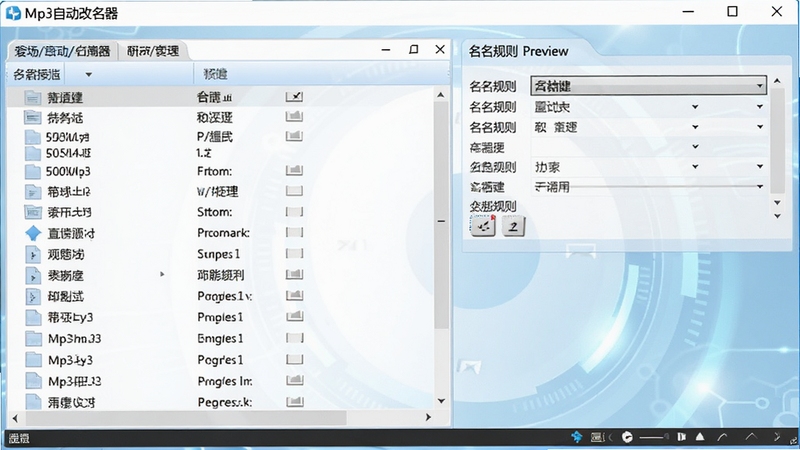Click the file icon in the Pmples 1 row
The image size is (800, 450).
[33, 317]
